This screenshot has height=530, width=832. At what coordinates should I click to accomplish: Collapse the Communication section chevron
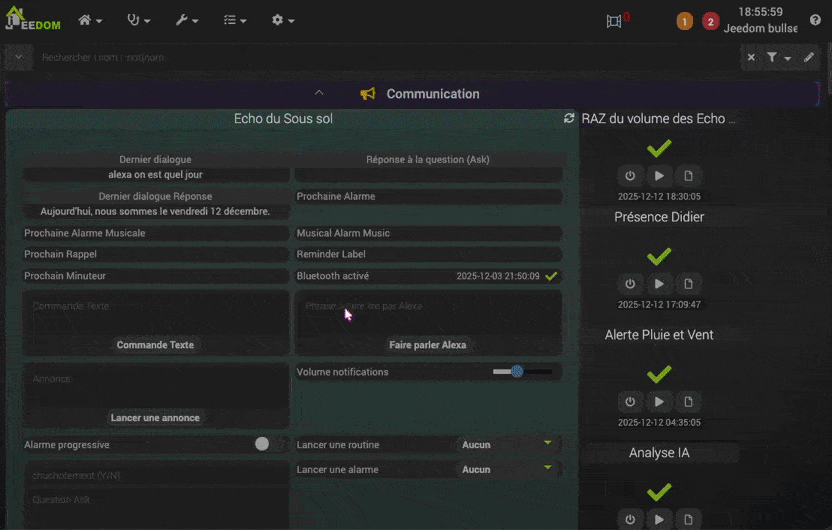319,93
